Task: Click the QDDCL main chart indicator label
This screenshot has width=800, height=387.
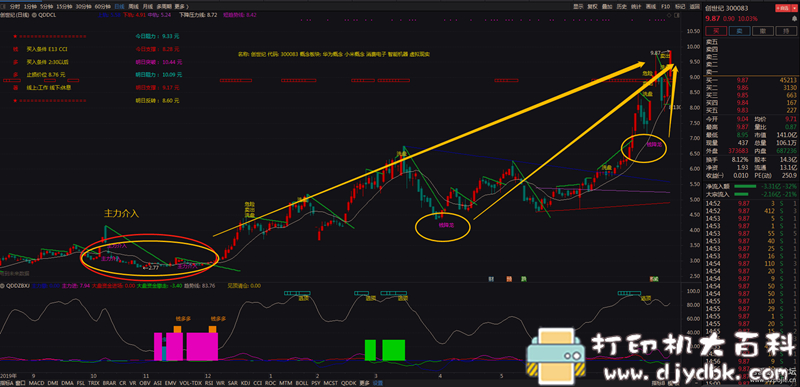Action: 47,15
